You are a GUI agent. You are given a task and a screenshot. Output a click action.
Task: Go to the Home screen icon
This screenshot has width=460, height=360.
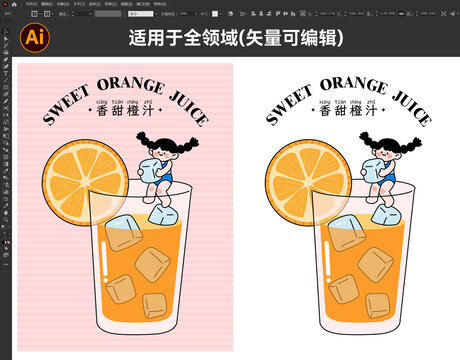pos(14,5)
